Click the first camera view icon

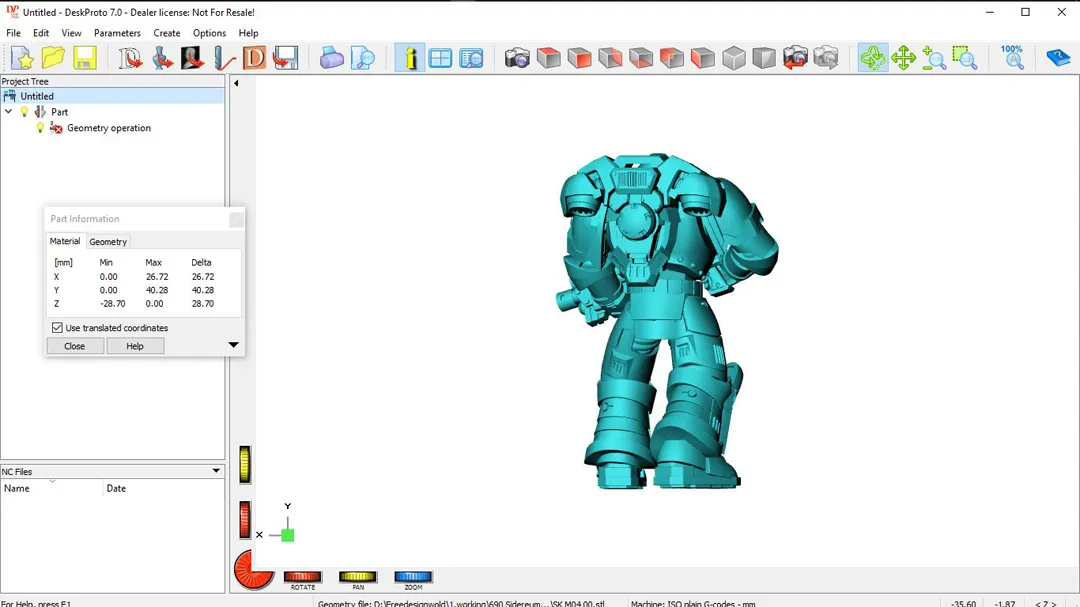517,58
